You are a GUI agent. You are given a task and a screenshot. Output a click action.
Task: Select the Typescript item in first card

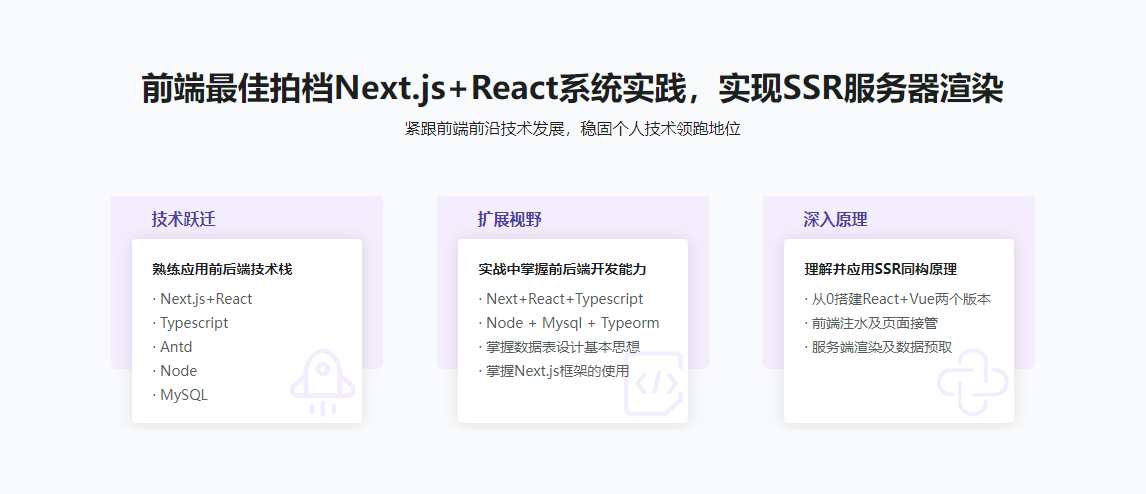[x=194, y=322]
